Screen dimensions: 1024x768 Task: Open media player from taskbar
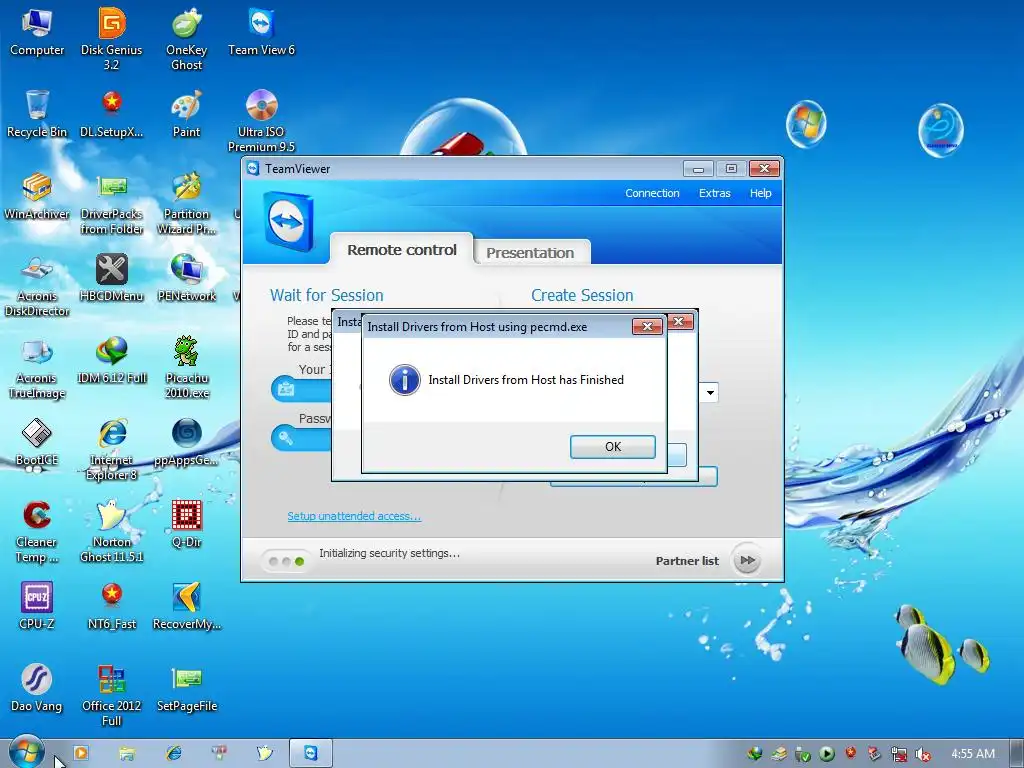pos(80,753)
